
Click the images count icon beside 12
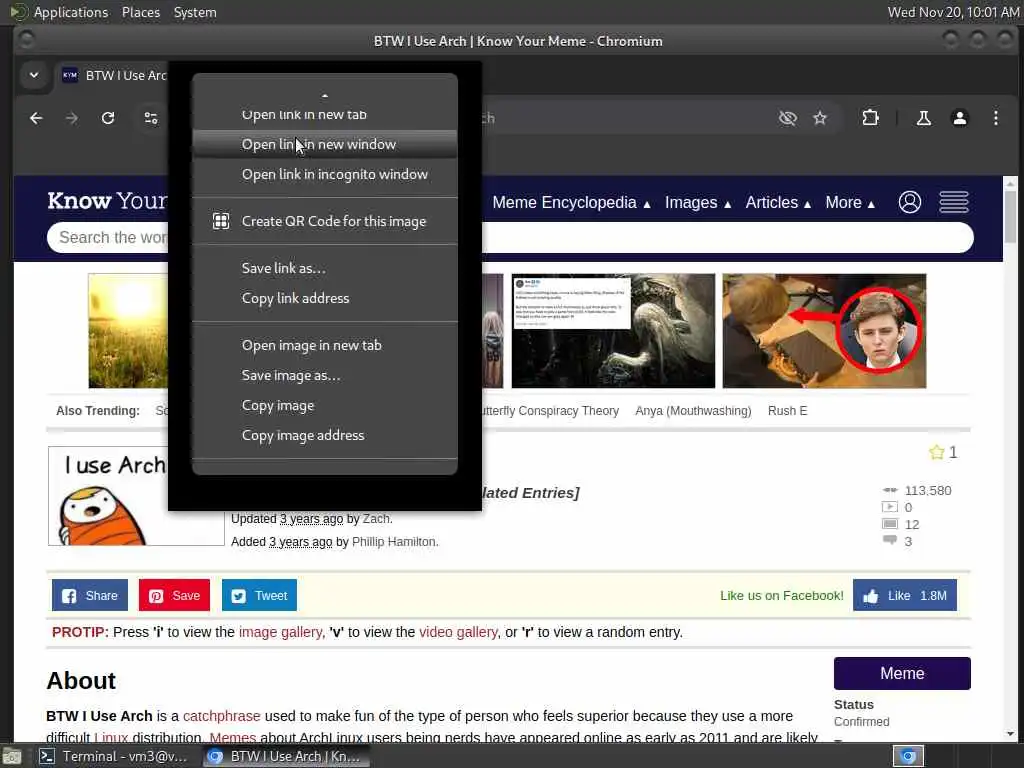pyautogui.click(x=889, y=524)
